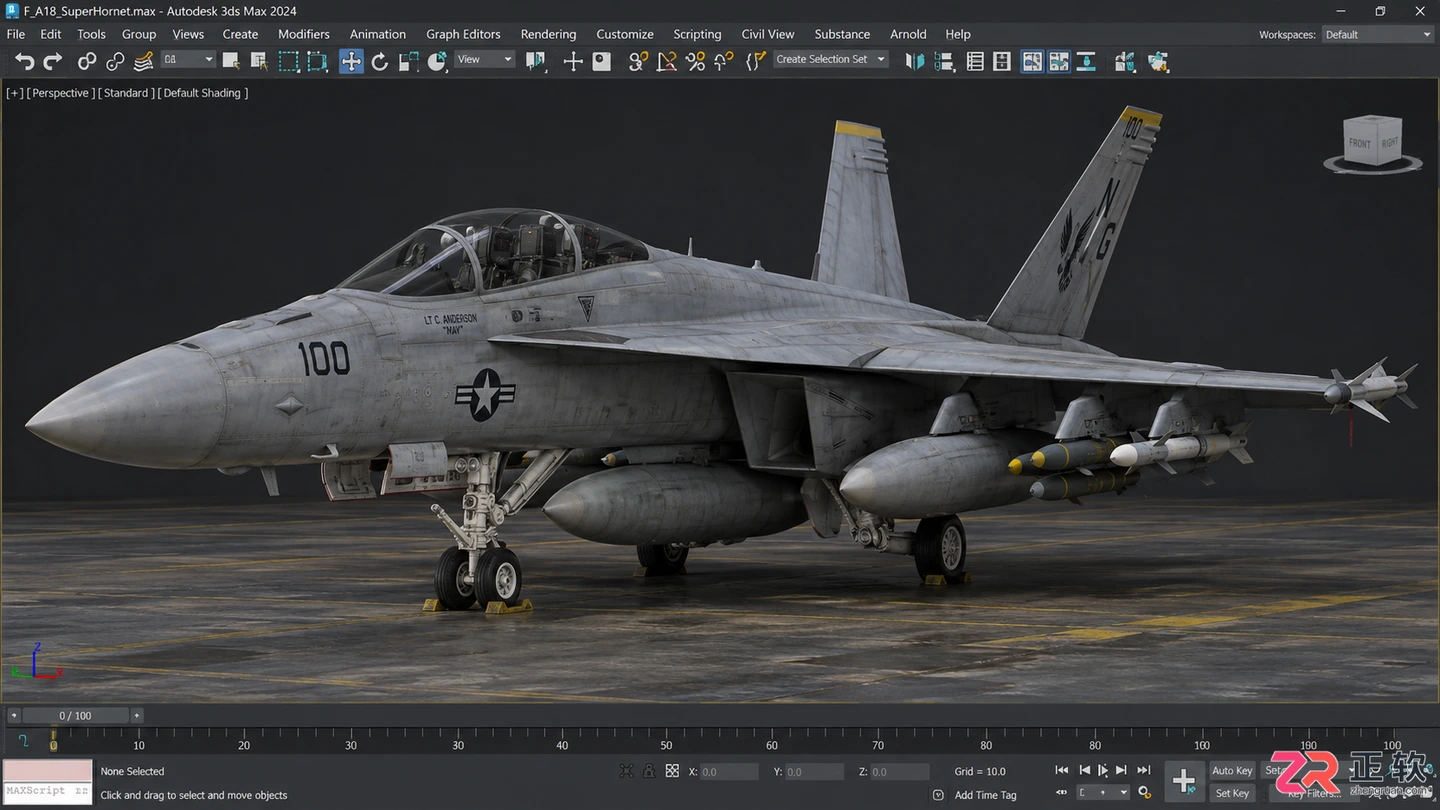The height and width of the screenshot is (810, 1440).
Task: Toggle Angle Snap on the toolbar
Action: click(667, 61)
